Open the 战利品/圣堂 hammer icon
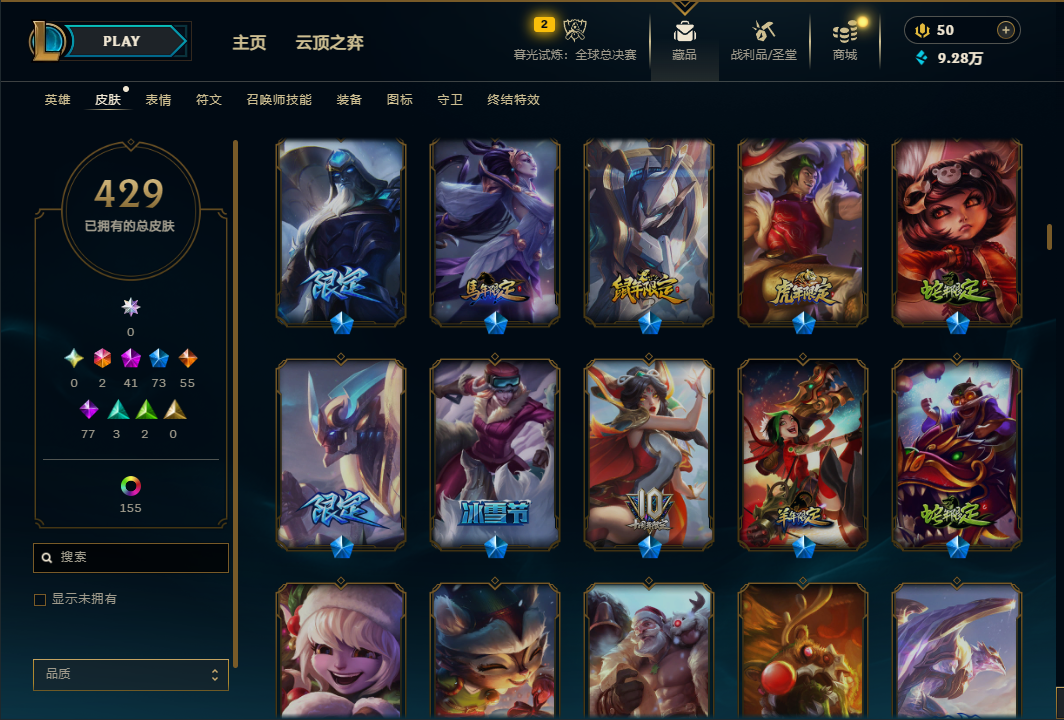This screenshot has width=1064, height=720. pos(763,31)
